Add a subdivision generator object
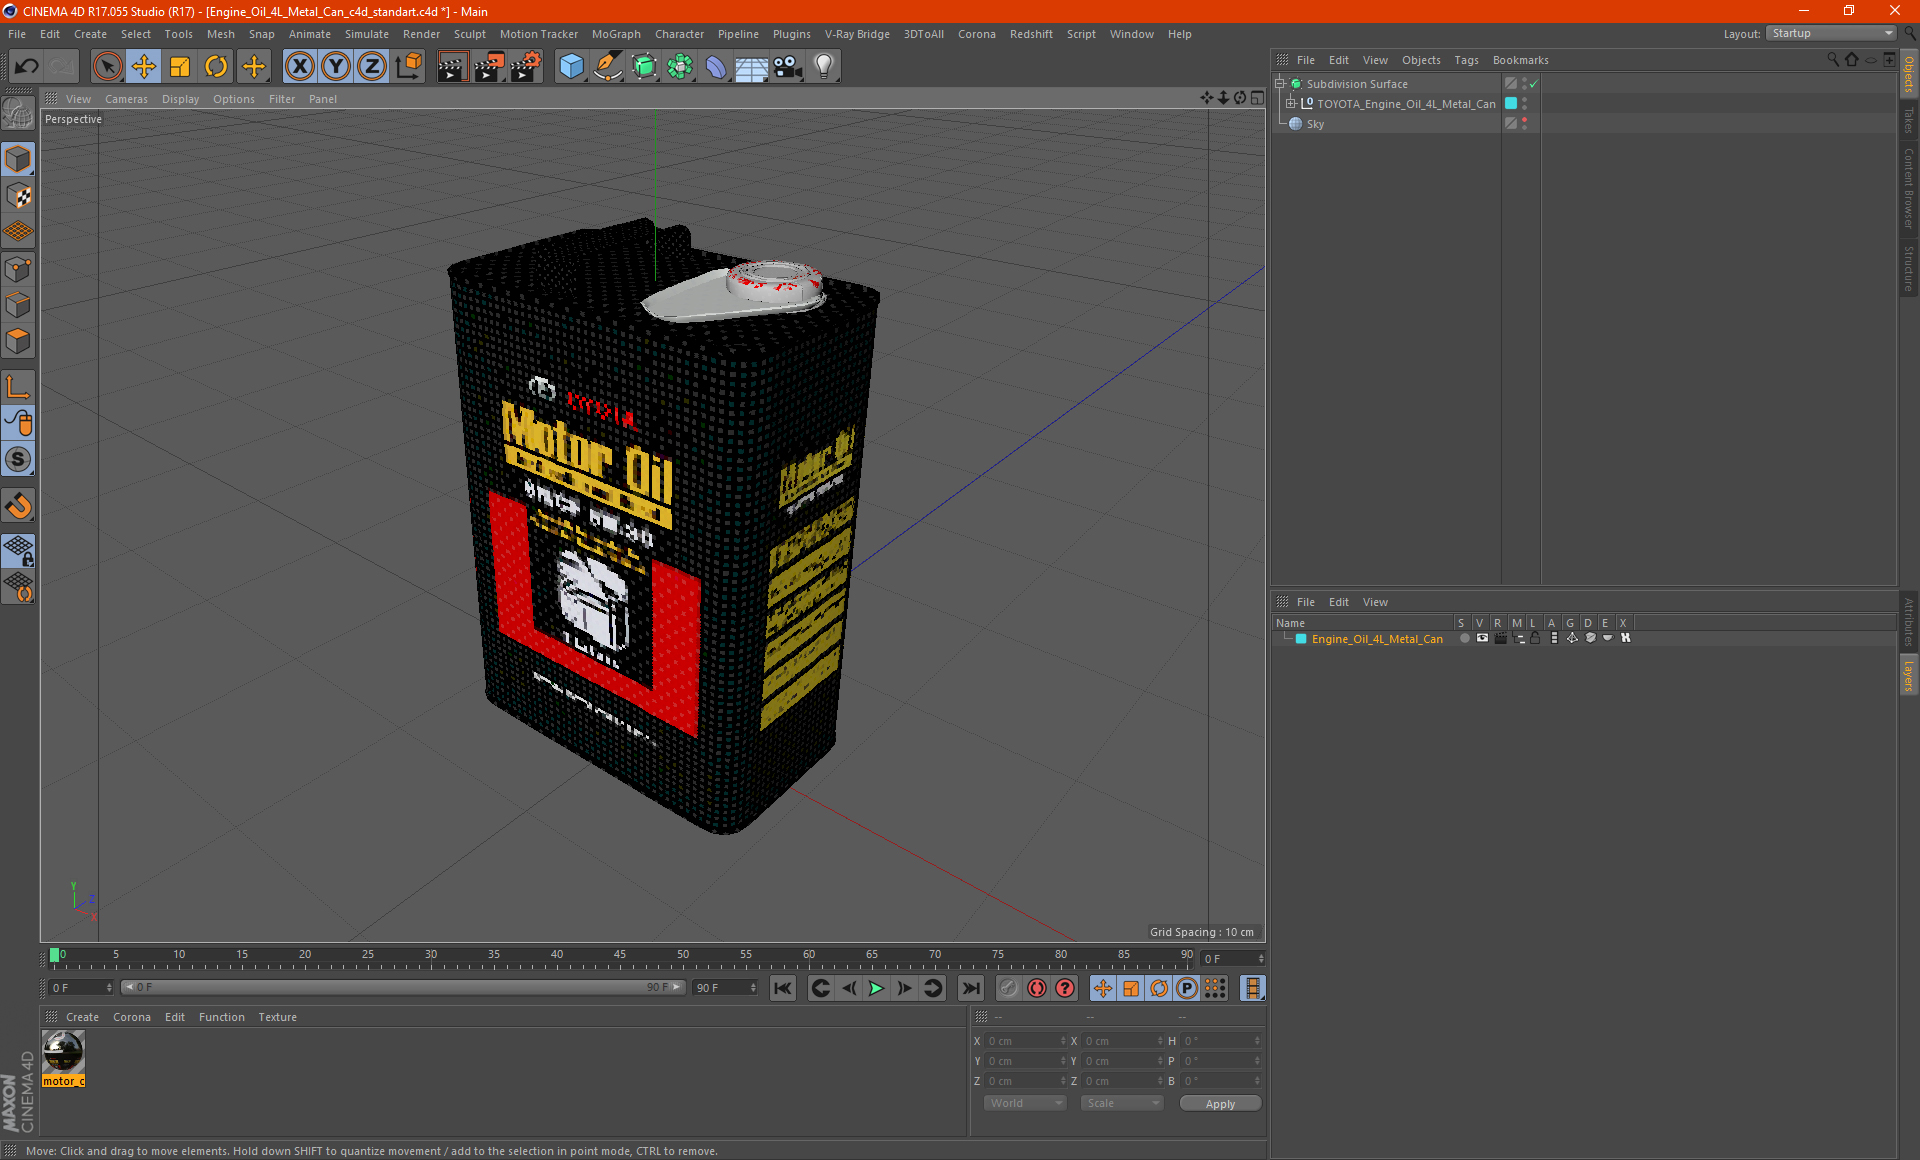The image size is (1920, 1160). (644, 67)
